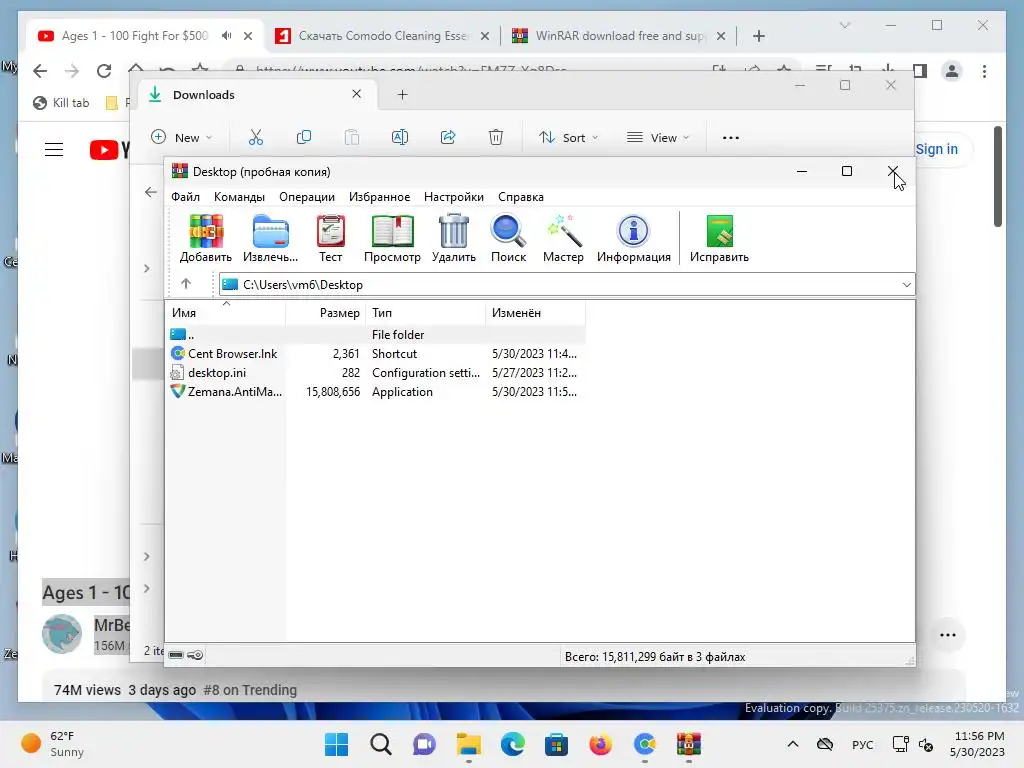Show hidden system tray icons chevron
Viewport: 1024px width, 768px height.
(x=793, y=744)
